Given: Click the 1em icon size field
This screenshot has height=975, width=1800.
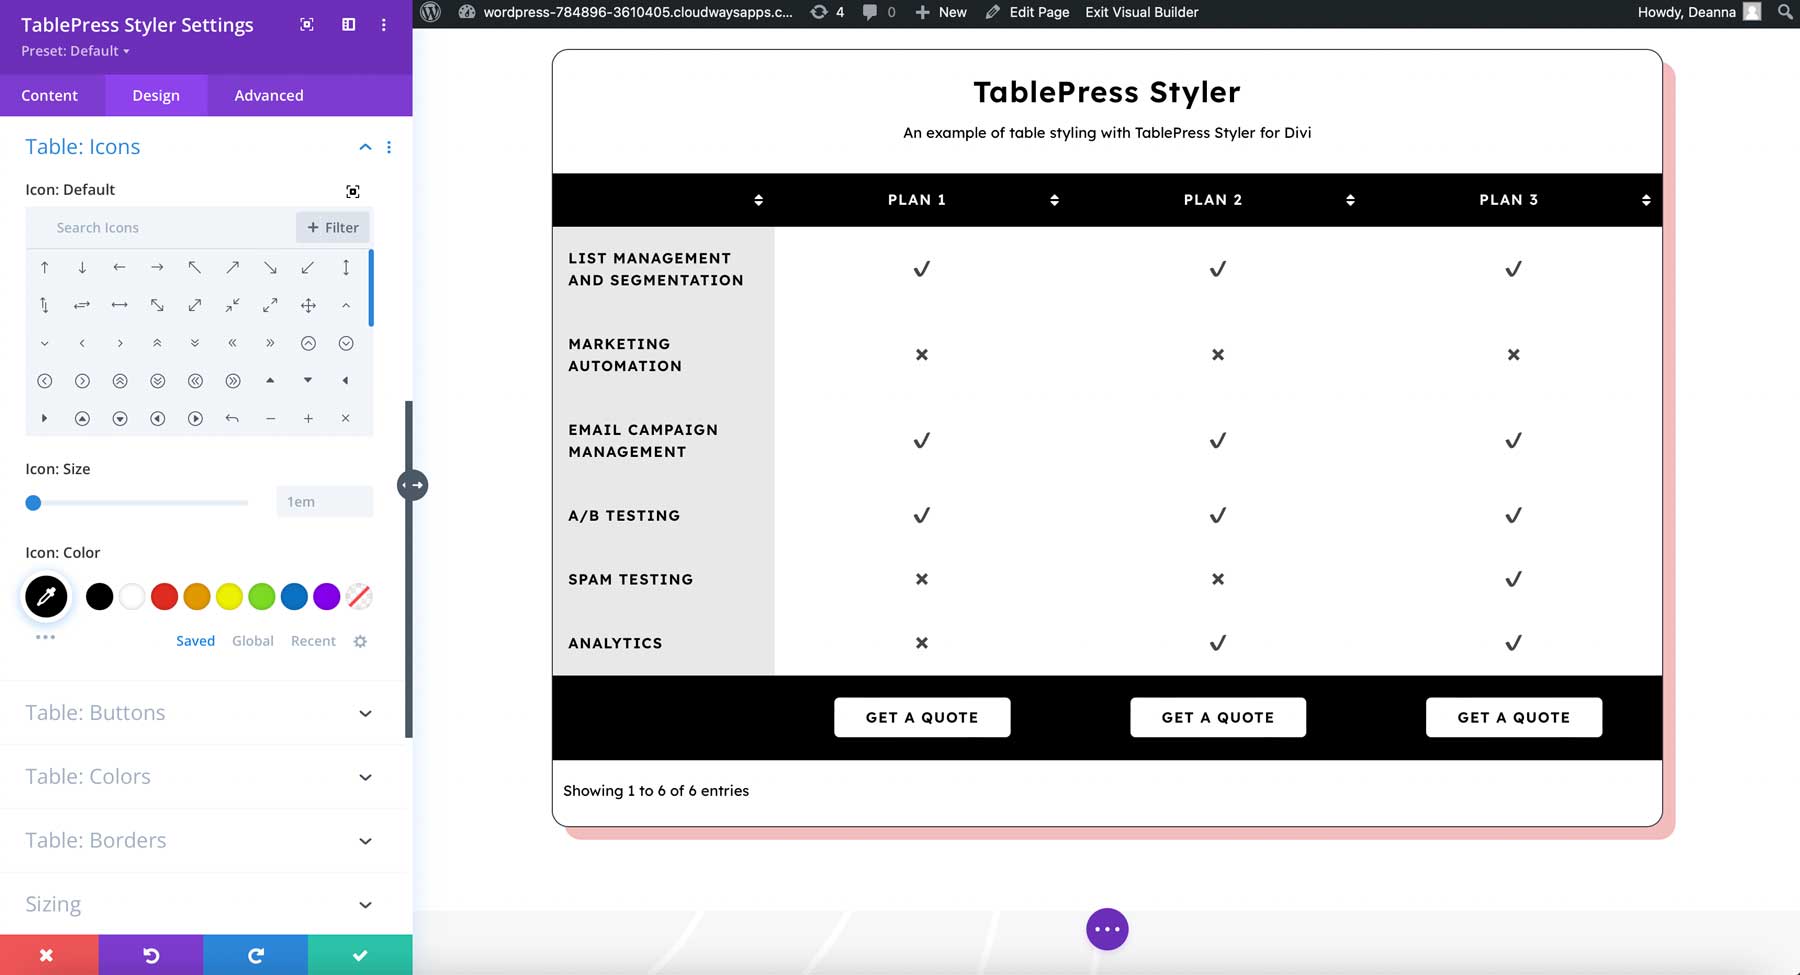Looking at the screenshot, I should click(x=325, y=502).
